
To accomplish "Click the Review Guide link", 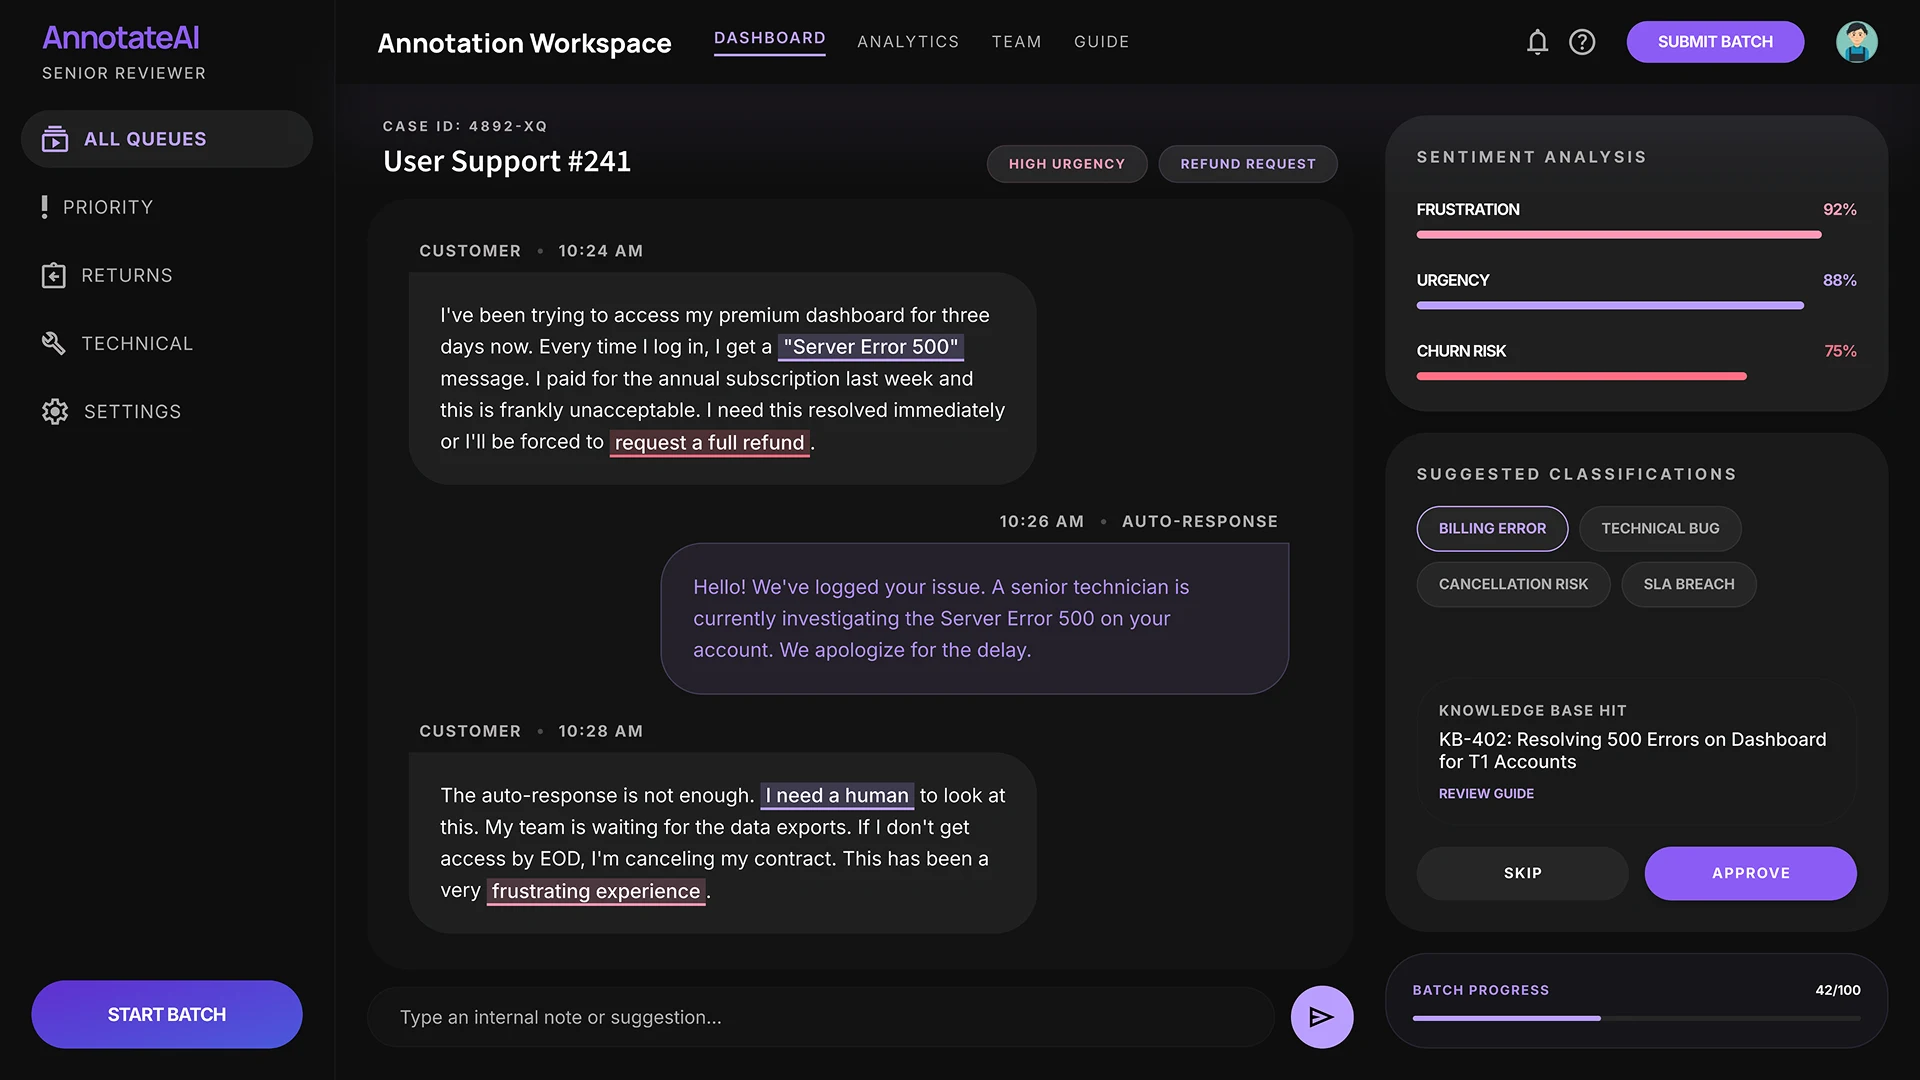I will pos(1485,794).
